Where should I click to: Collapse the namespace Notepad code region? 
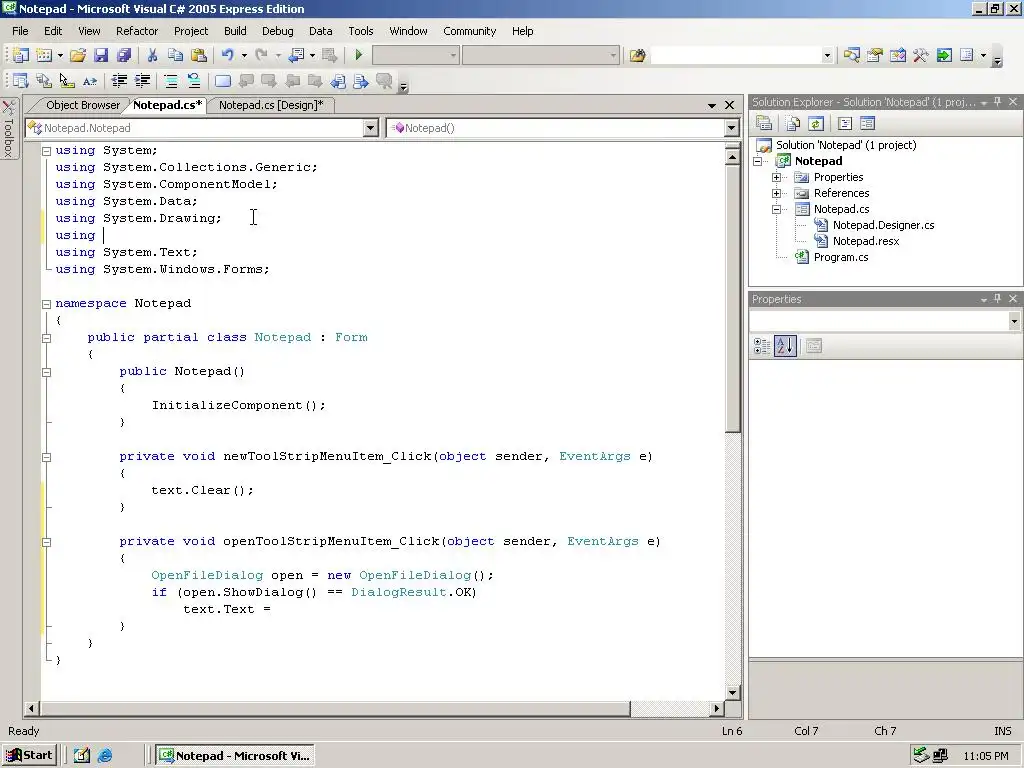click(x=46, y=304)
